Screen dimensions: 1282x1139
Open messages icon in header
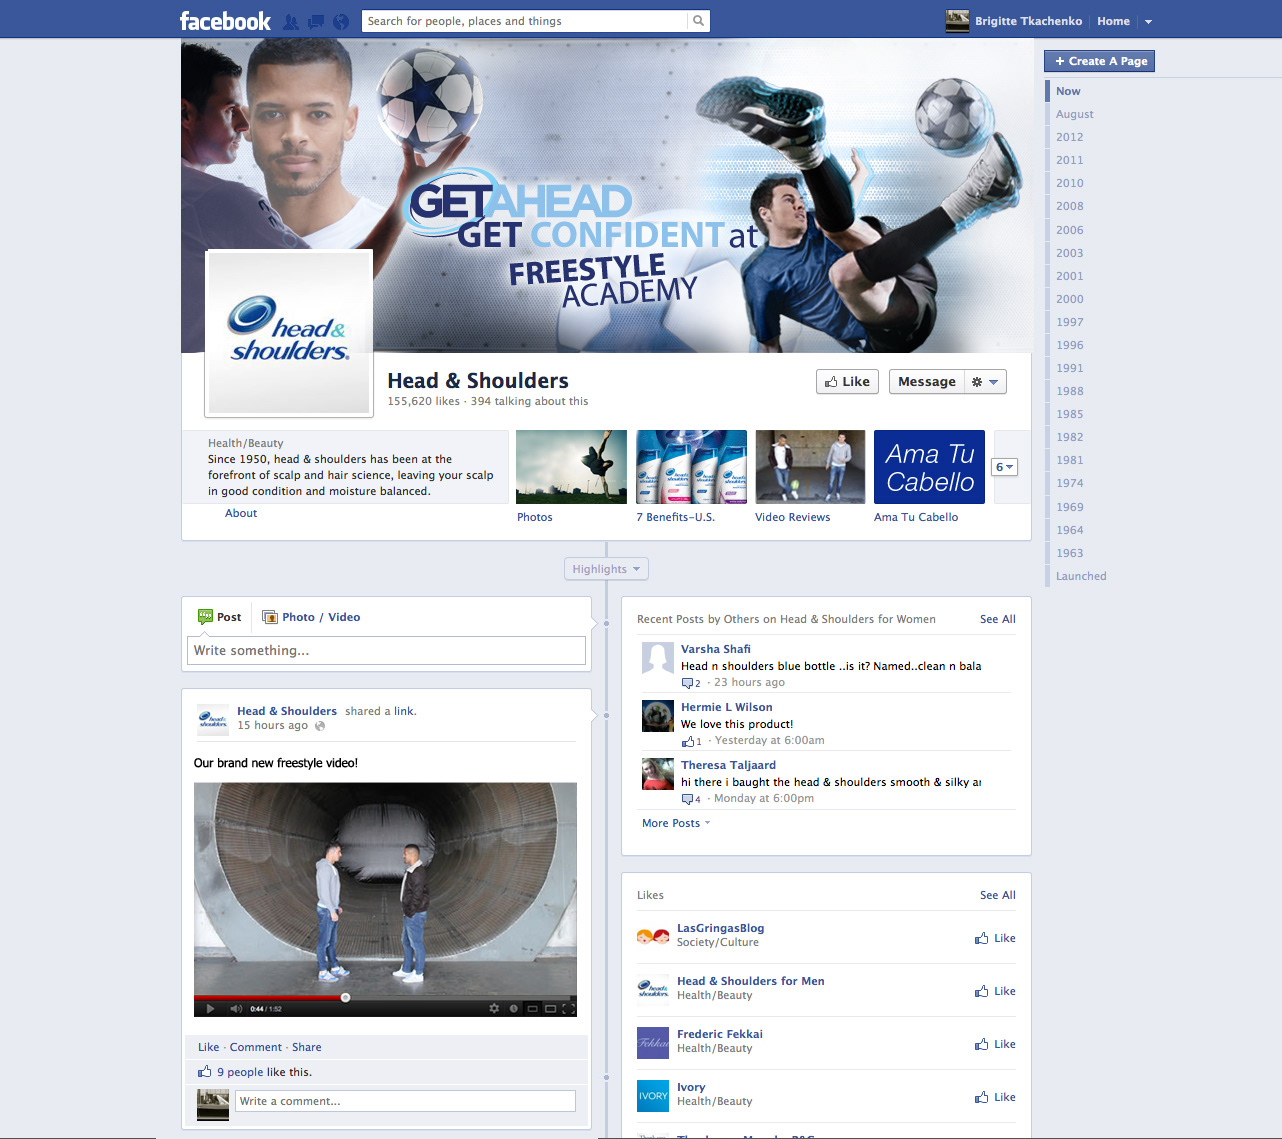316,21
